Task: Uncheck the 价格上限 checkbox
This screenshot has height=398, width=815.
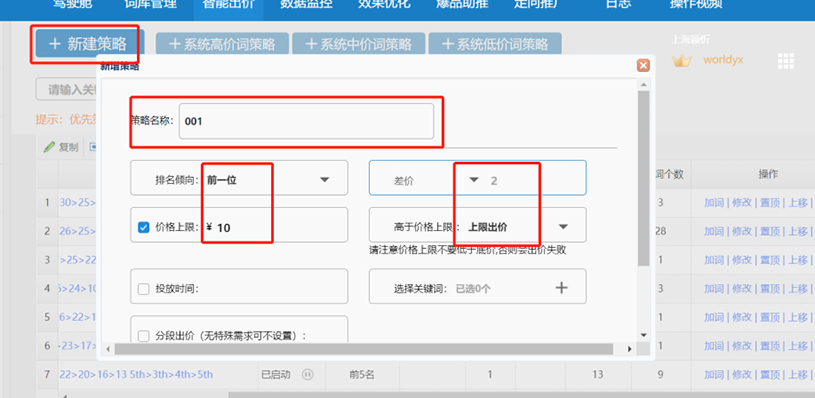Action: coord(143,227)
